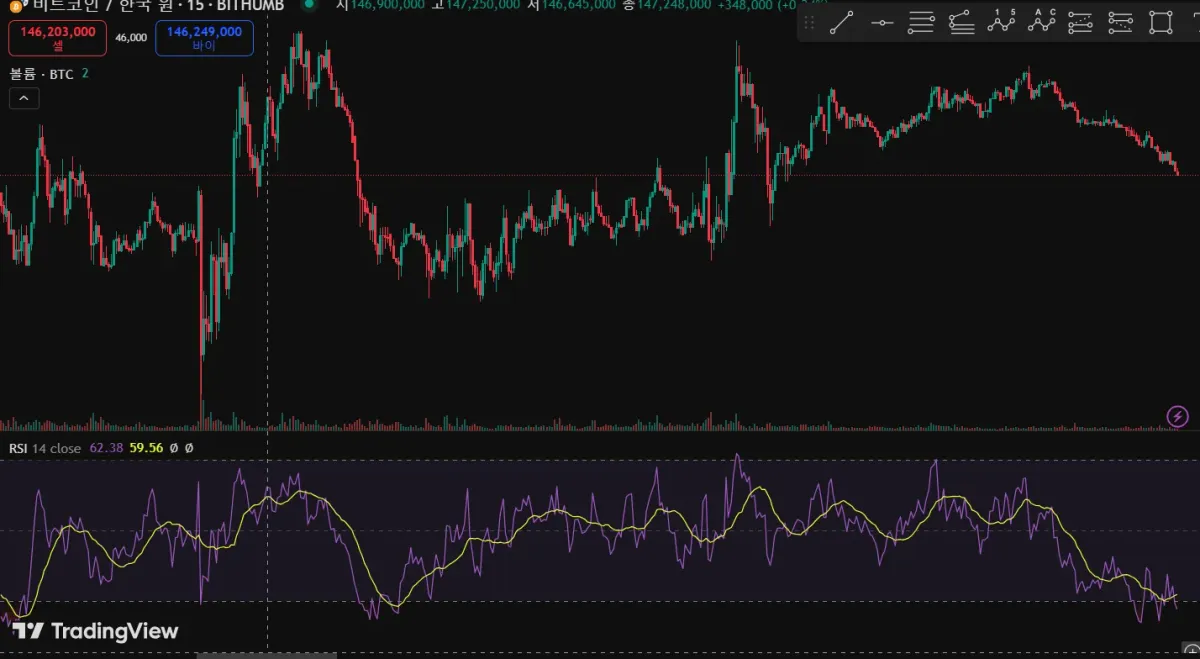The image size is (1200, 659).
Task: Choose the trend-based Fib extension tool icon
Action: click(x=961, y=23)
